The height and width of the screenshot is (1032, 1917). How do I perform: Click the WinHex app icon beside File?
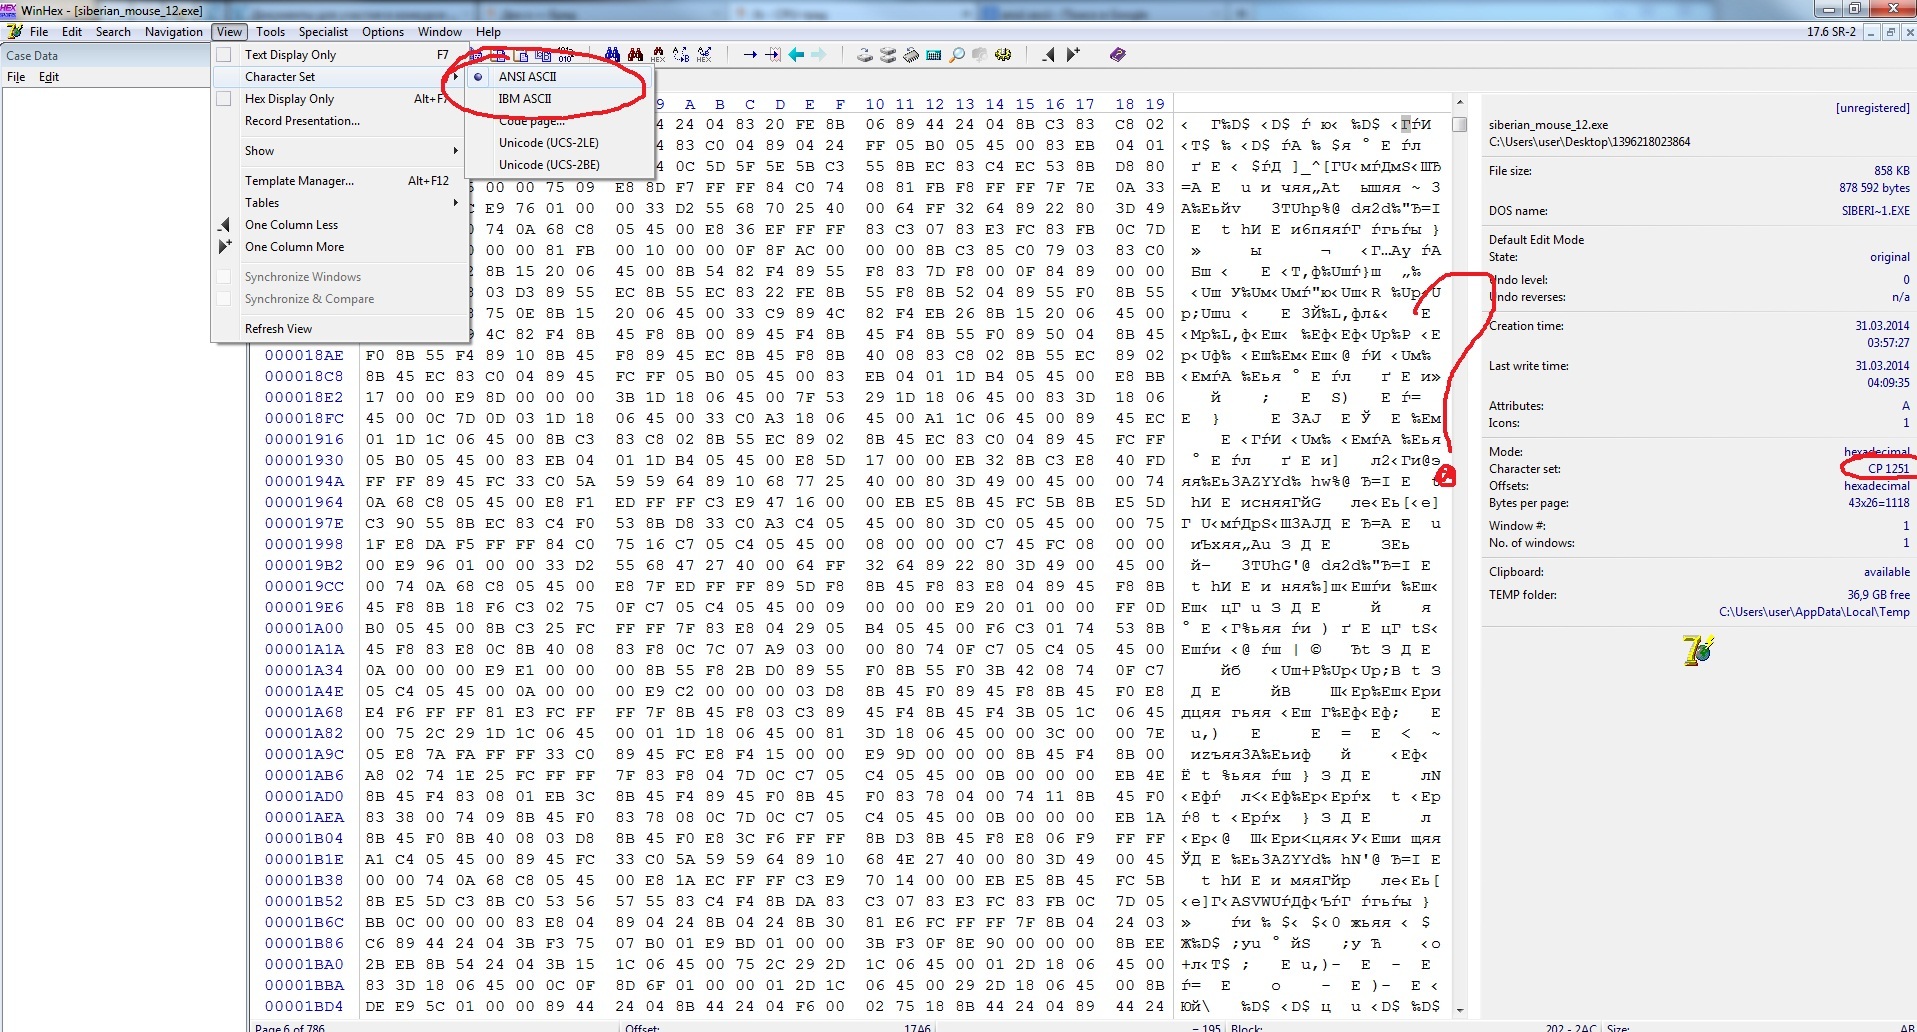pos(15,32)
